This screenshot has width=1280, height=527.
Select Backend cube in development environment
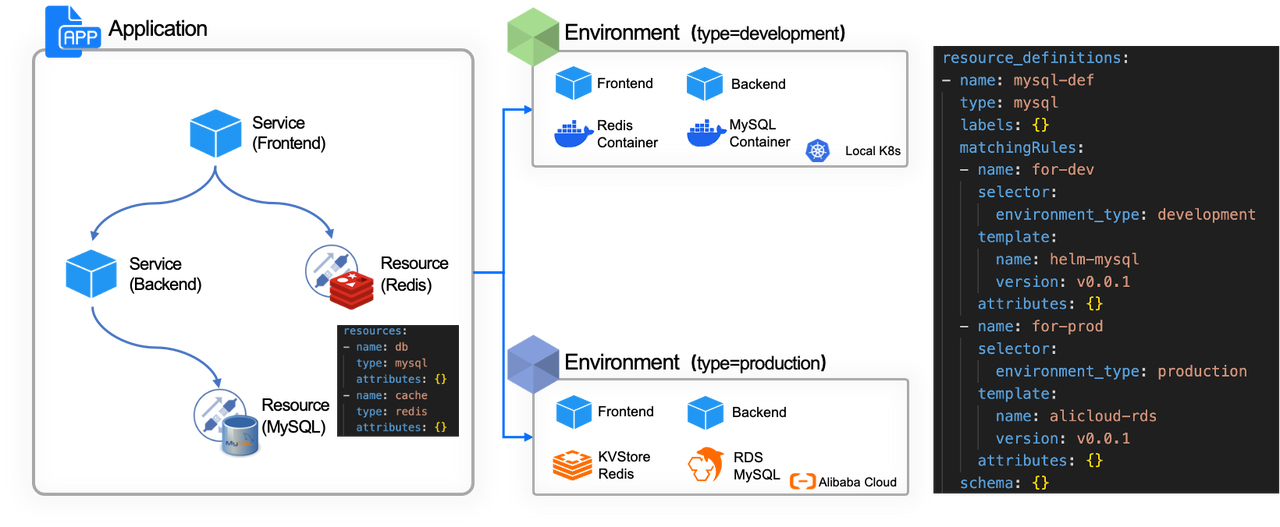click(705, 84)
